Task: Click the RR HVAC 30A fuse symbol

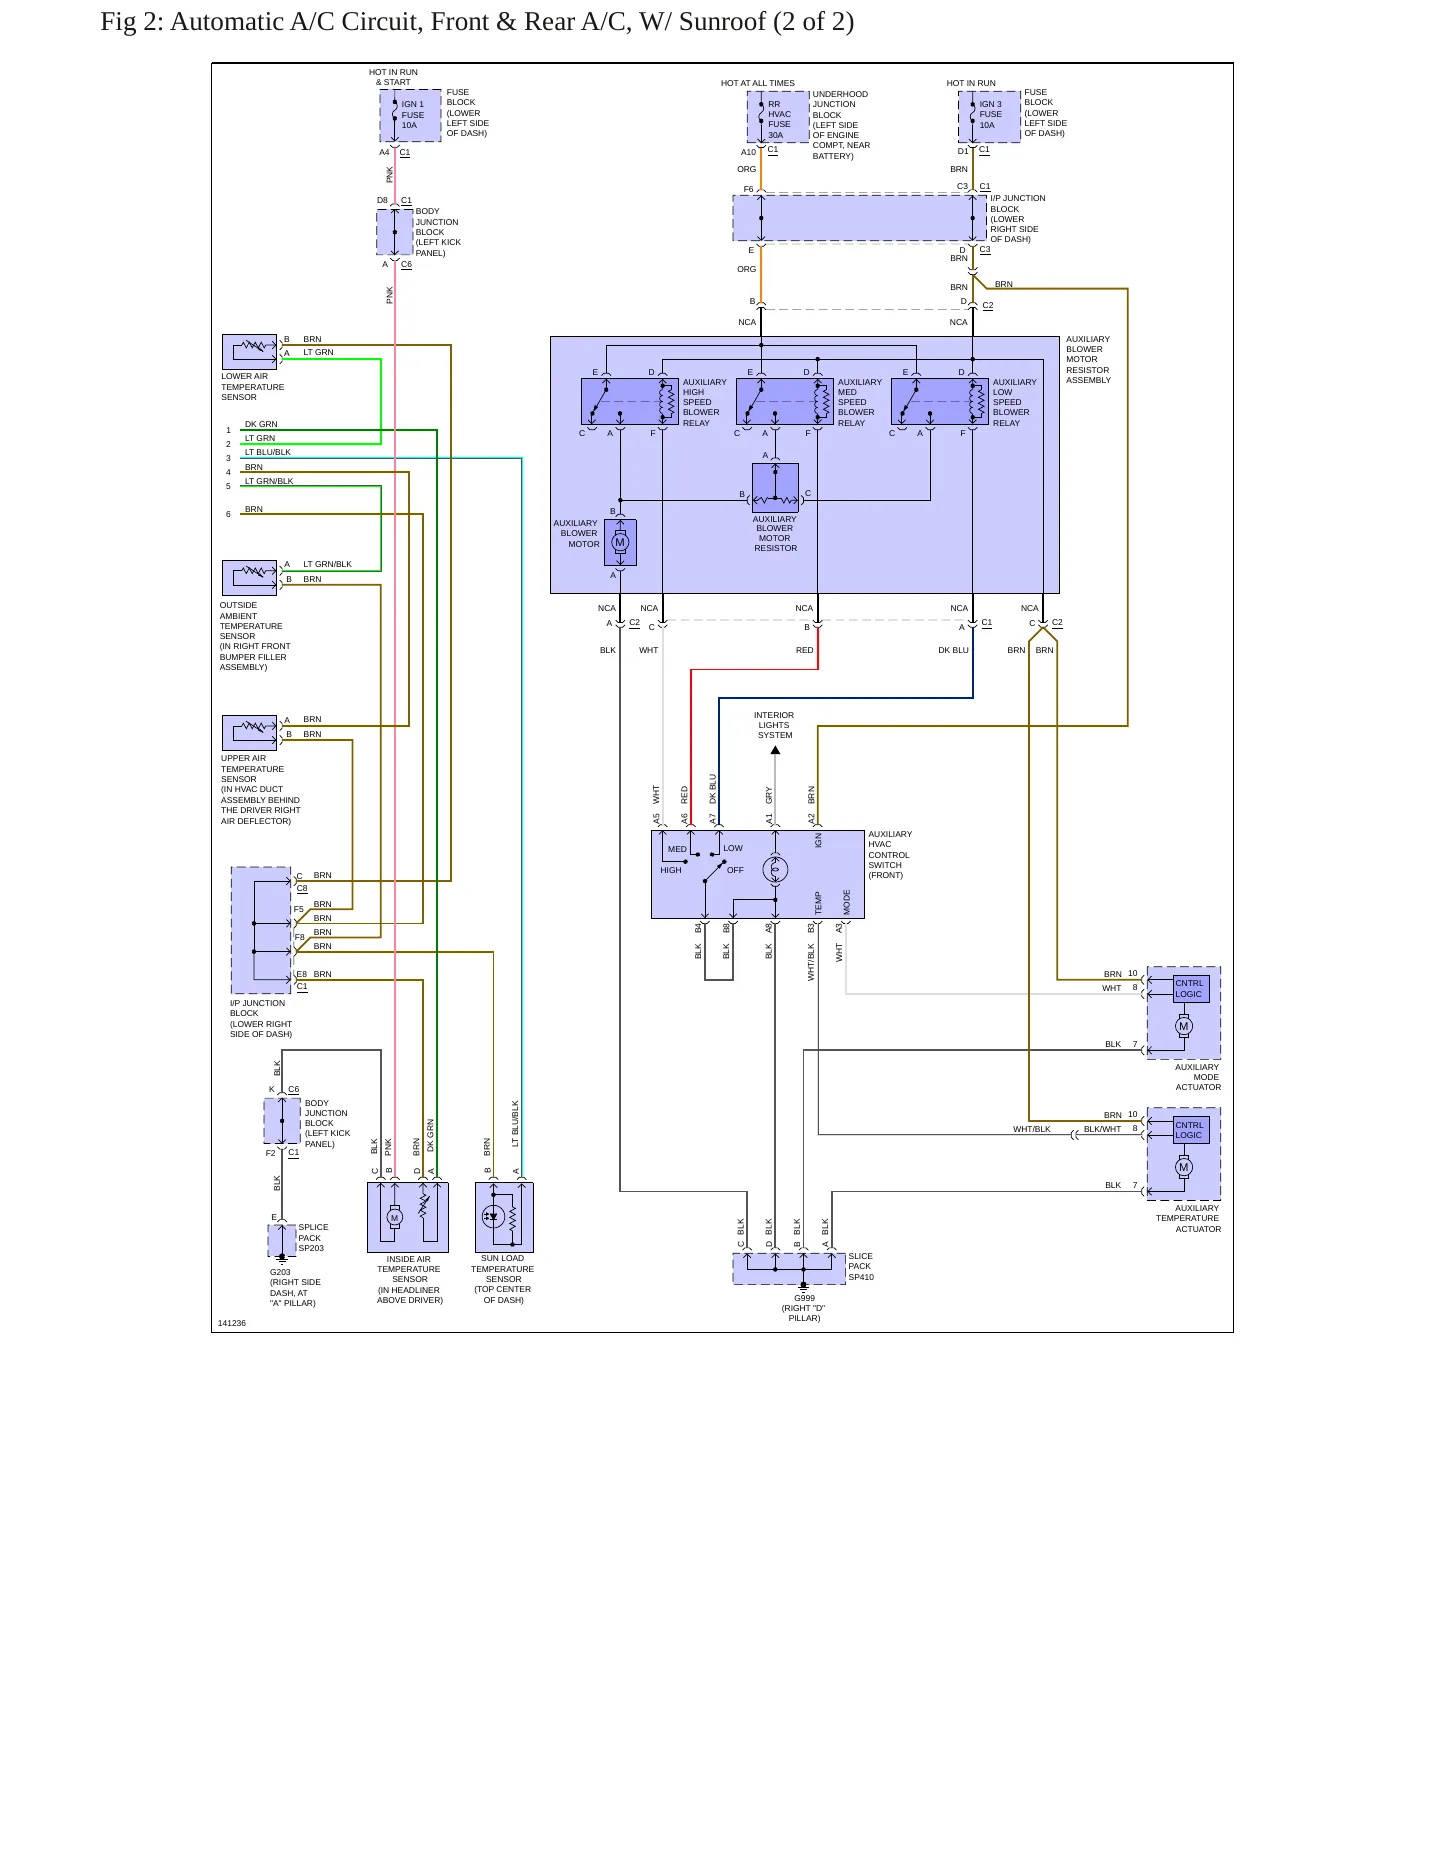Action: (778, 117)
